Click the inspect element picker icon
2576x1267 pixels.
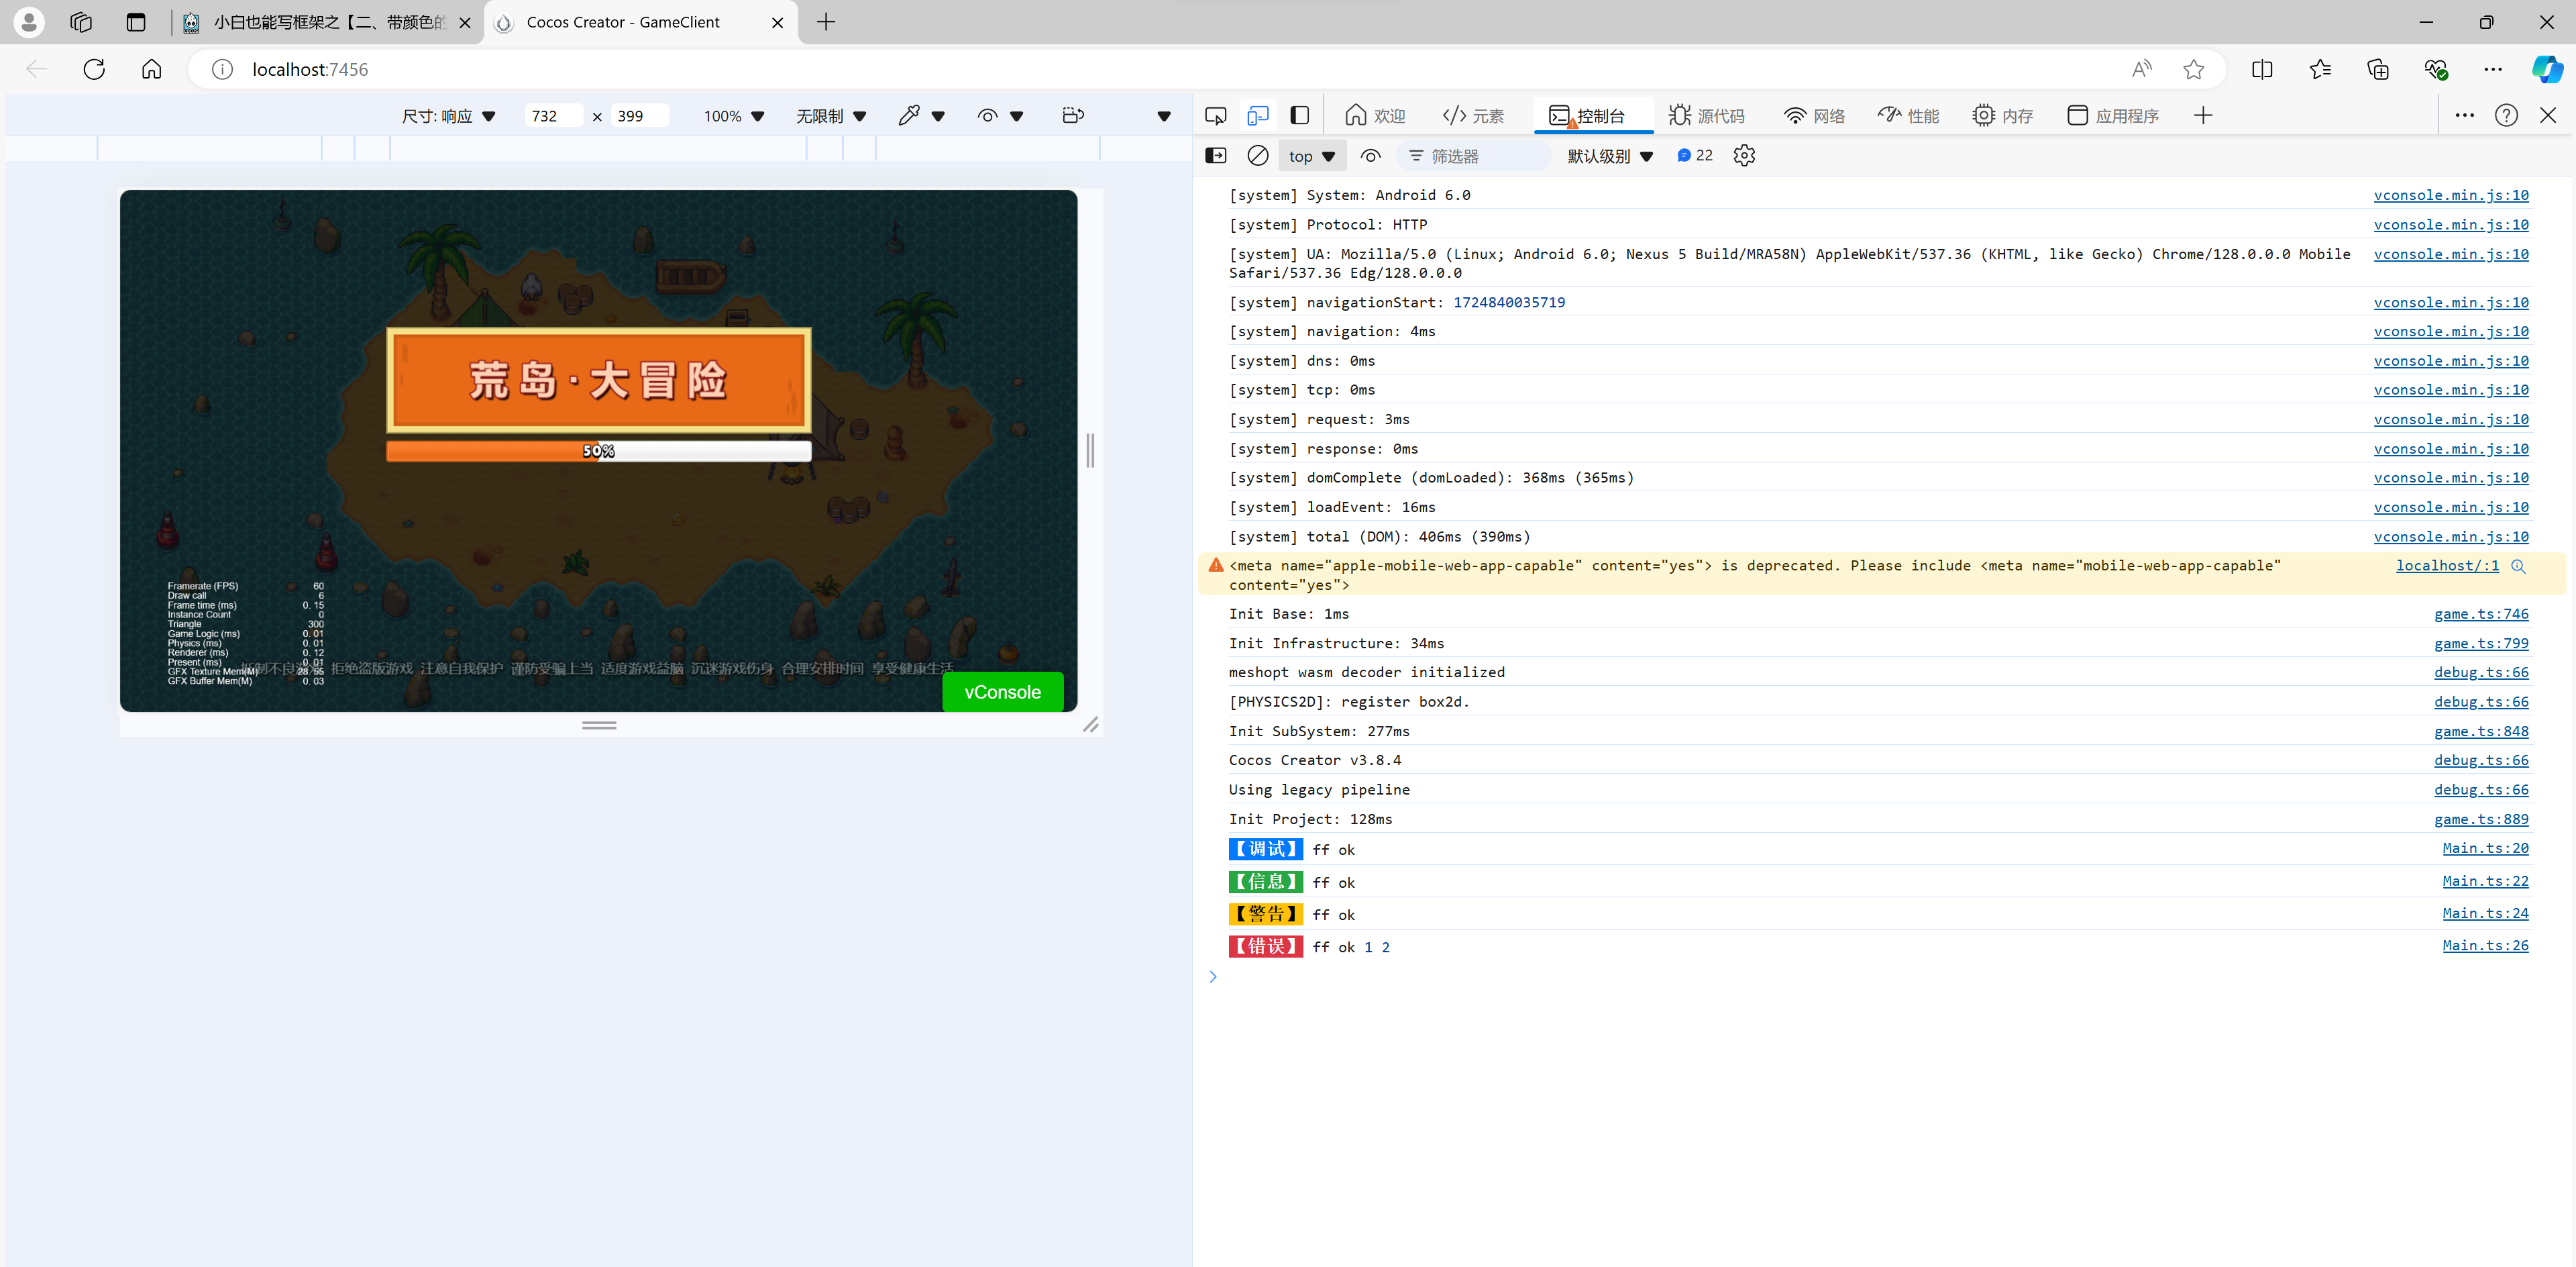[x=1215, y=116]
